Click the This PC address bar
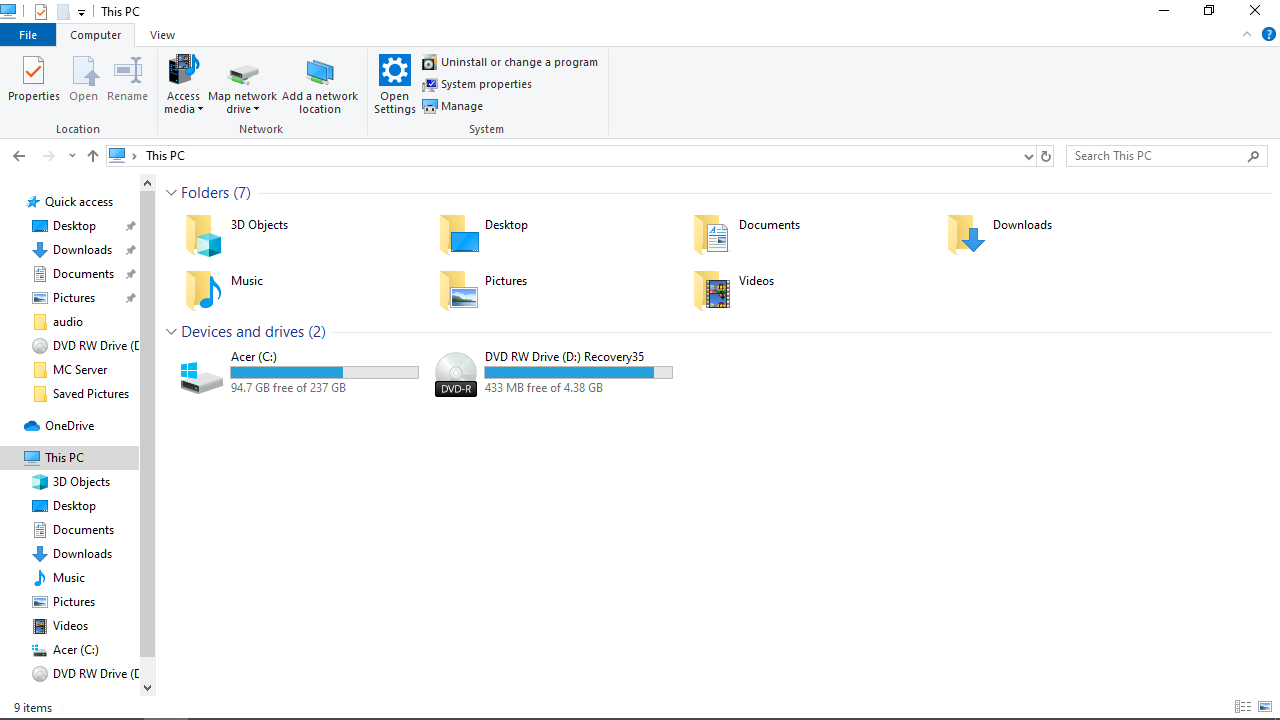1280x720 pixels. (x=570, y=156)
